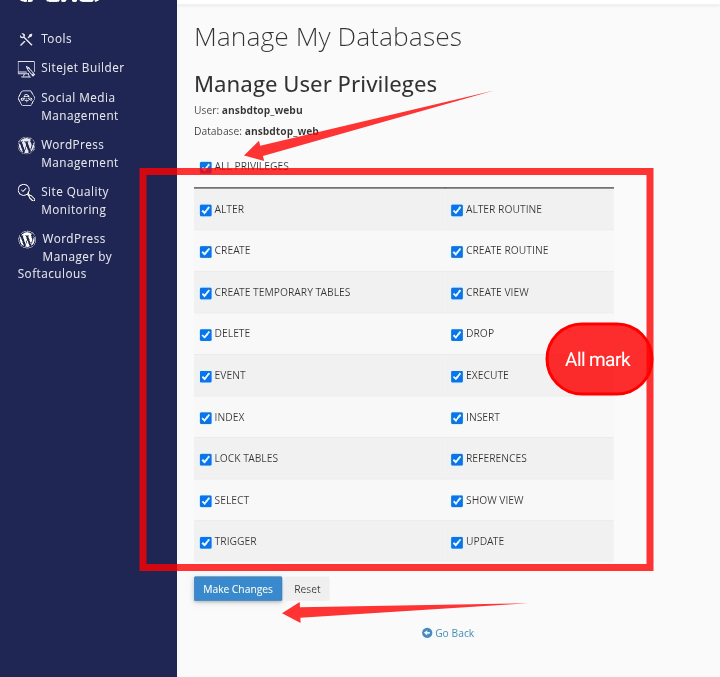The image size is (720, 677).
Task: Toggle the LOCK TABLES privilege checkbox
Action: pos(206,459)
